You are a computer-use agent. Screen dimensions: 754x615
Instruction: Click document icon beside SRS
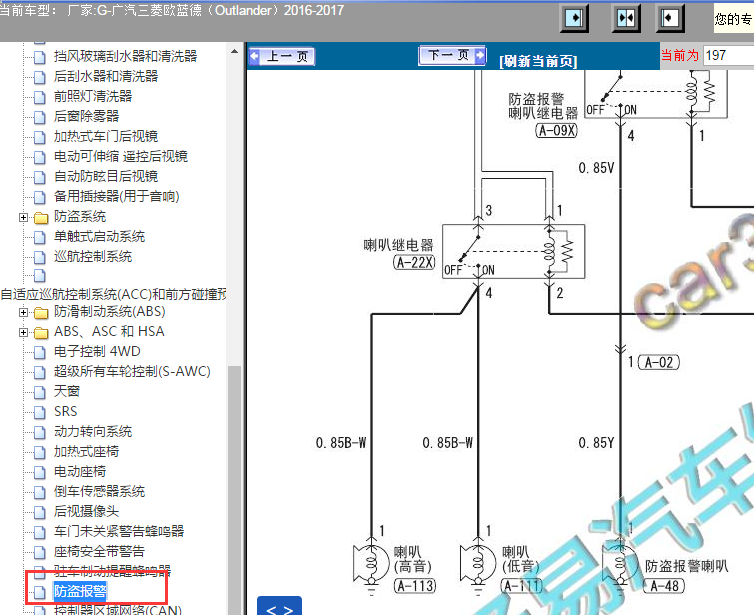click(x=40, y=412)
